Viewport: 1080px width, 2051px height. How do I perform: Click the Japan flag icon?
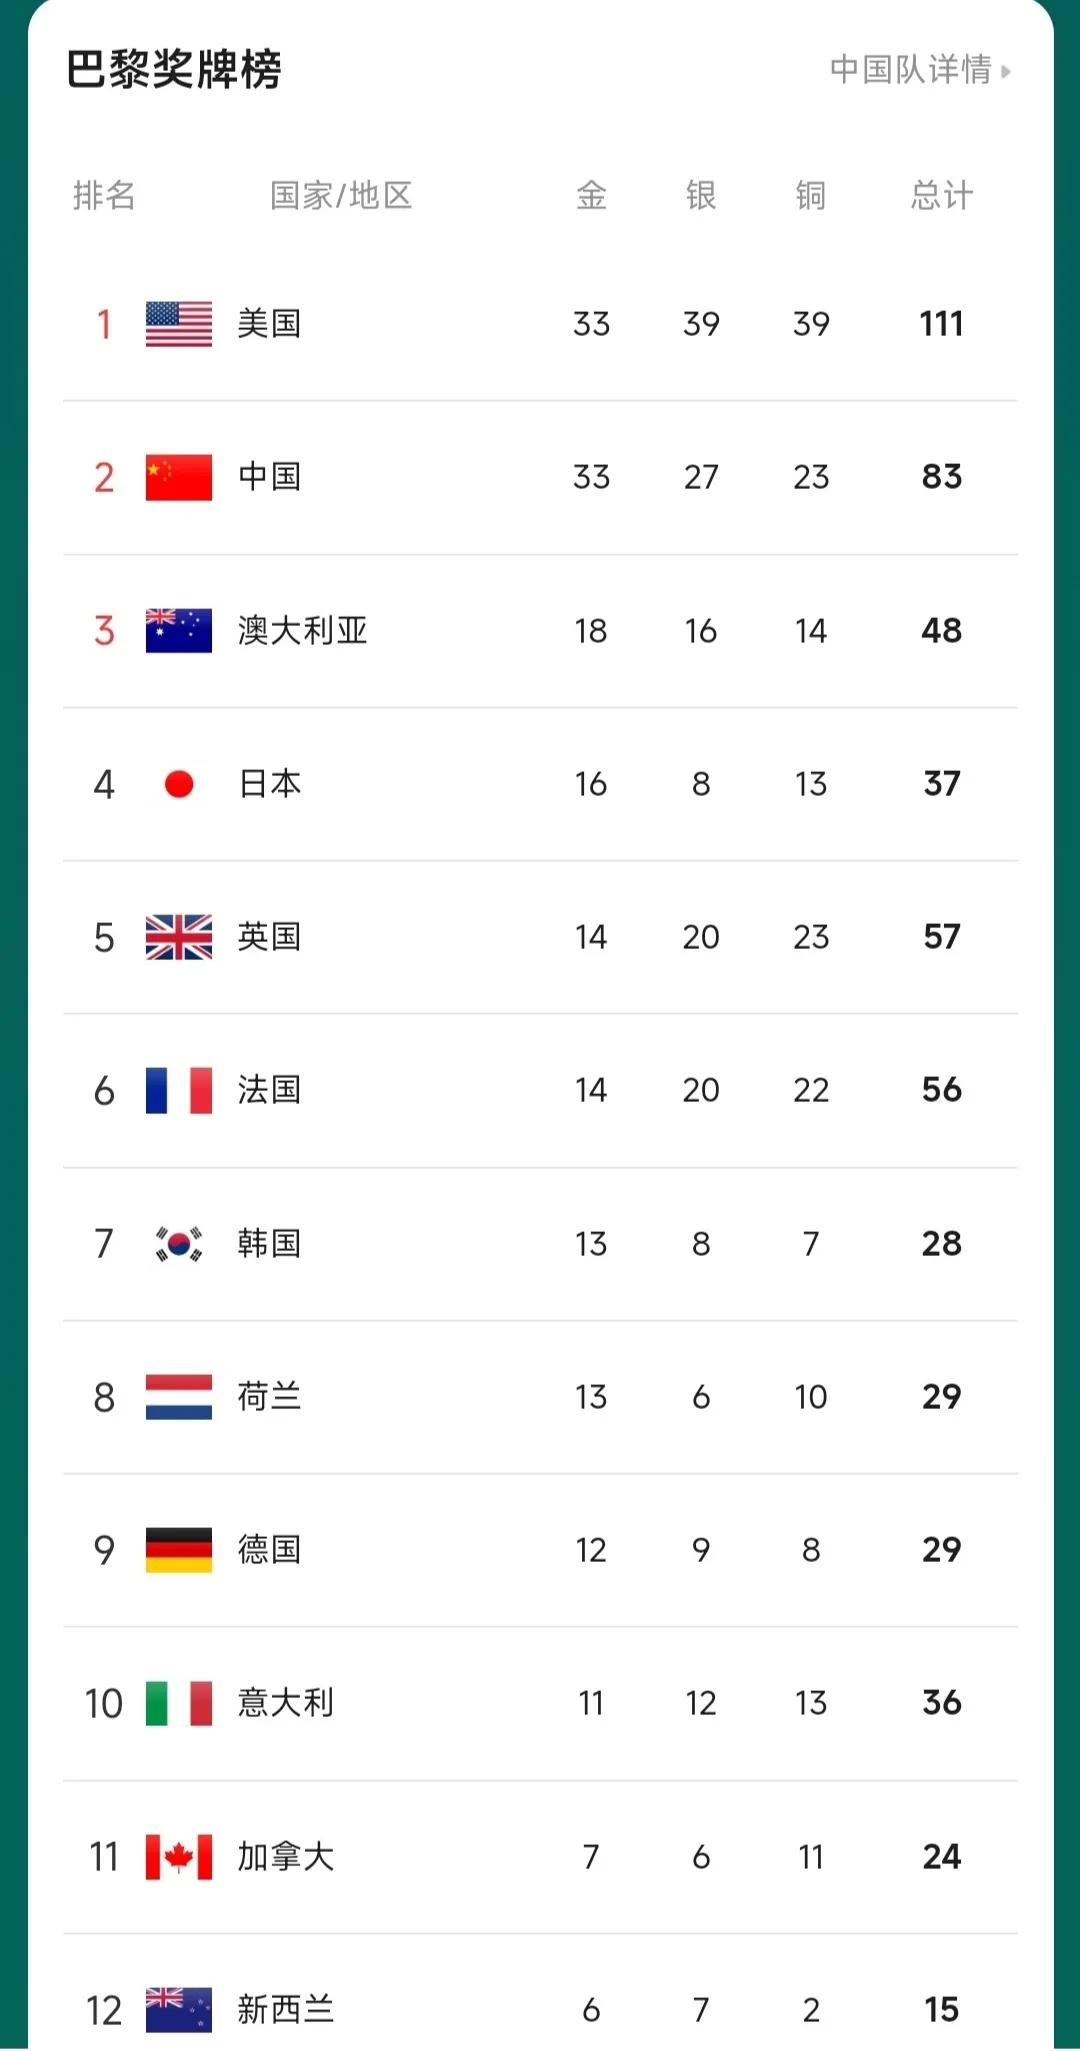tap(179, 784)
